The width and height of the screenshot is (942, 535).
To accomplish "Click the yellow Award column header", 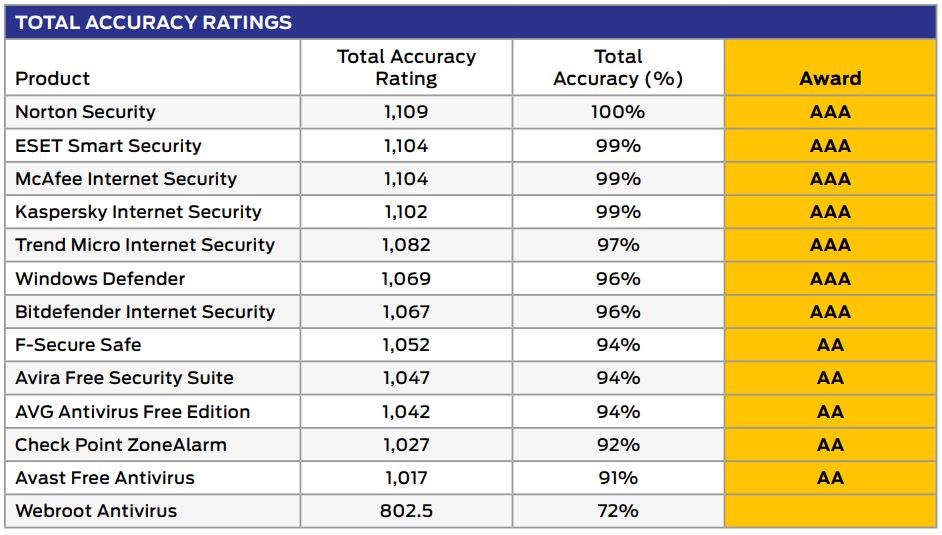I will pyautogui.click(x=830, y=78).
